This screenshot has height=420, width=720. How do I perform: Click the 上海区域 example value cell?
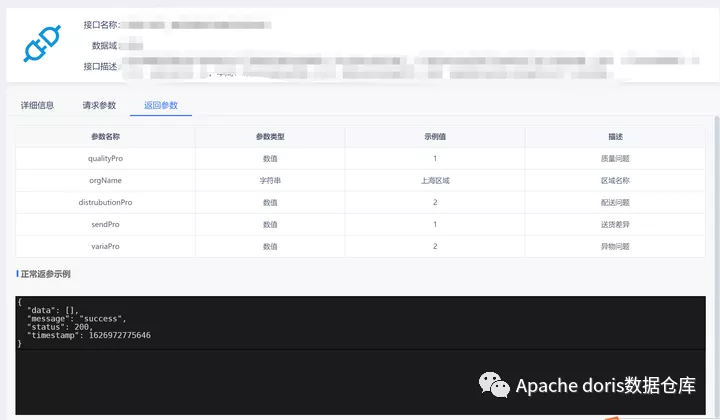pyautogui.click(x=435, y=180)
